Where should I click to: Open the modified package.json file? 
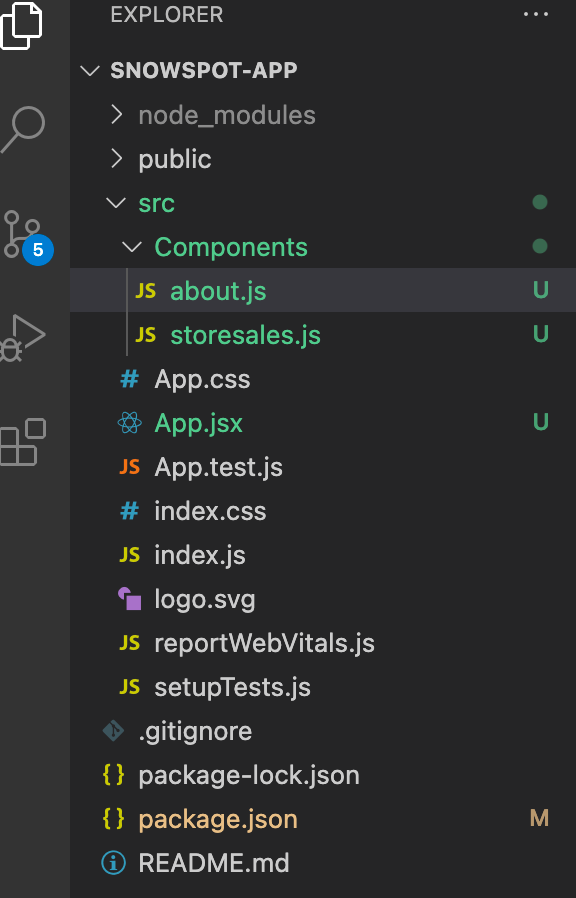(323, 819)
